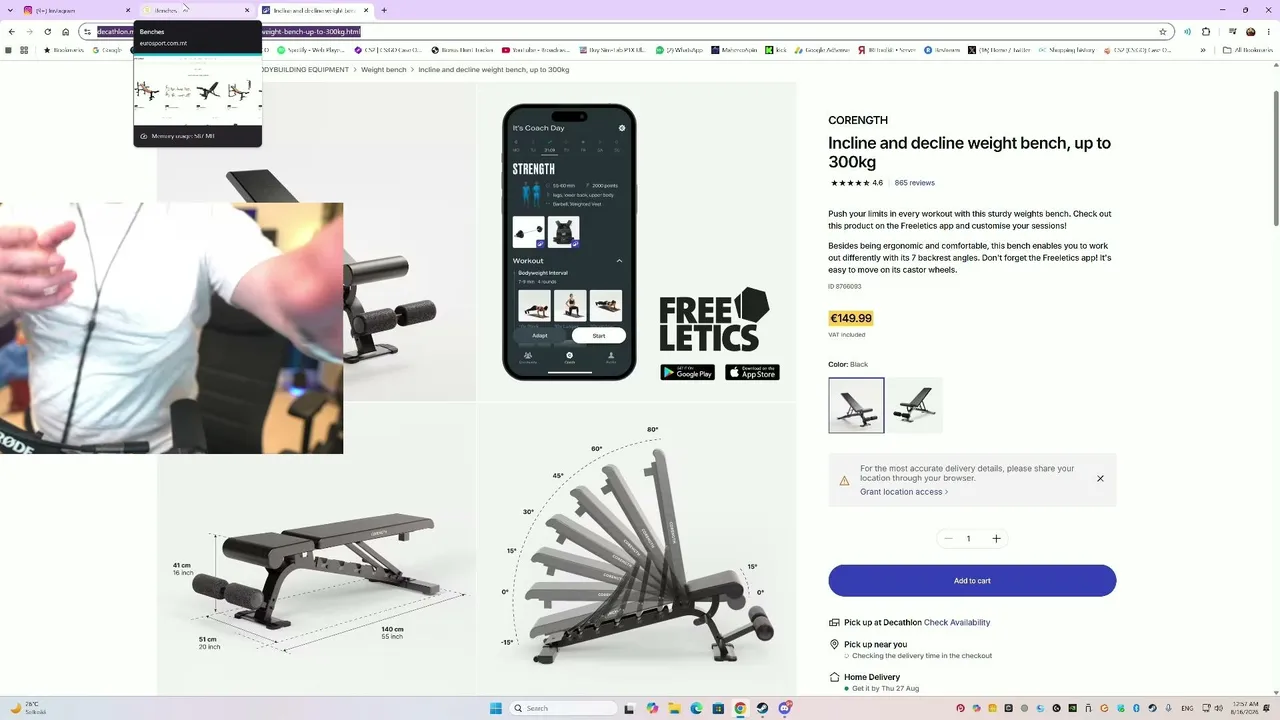Open the Google AdSense bookmark

click(x=822, y=49)
